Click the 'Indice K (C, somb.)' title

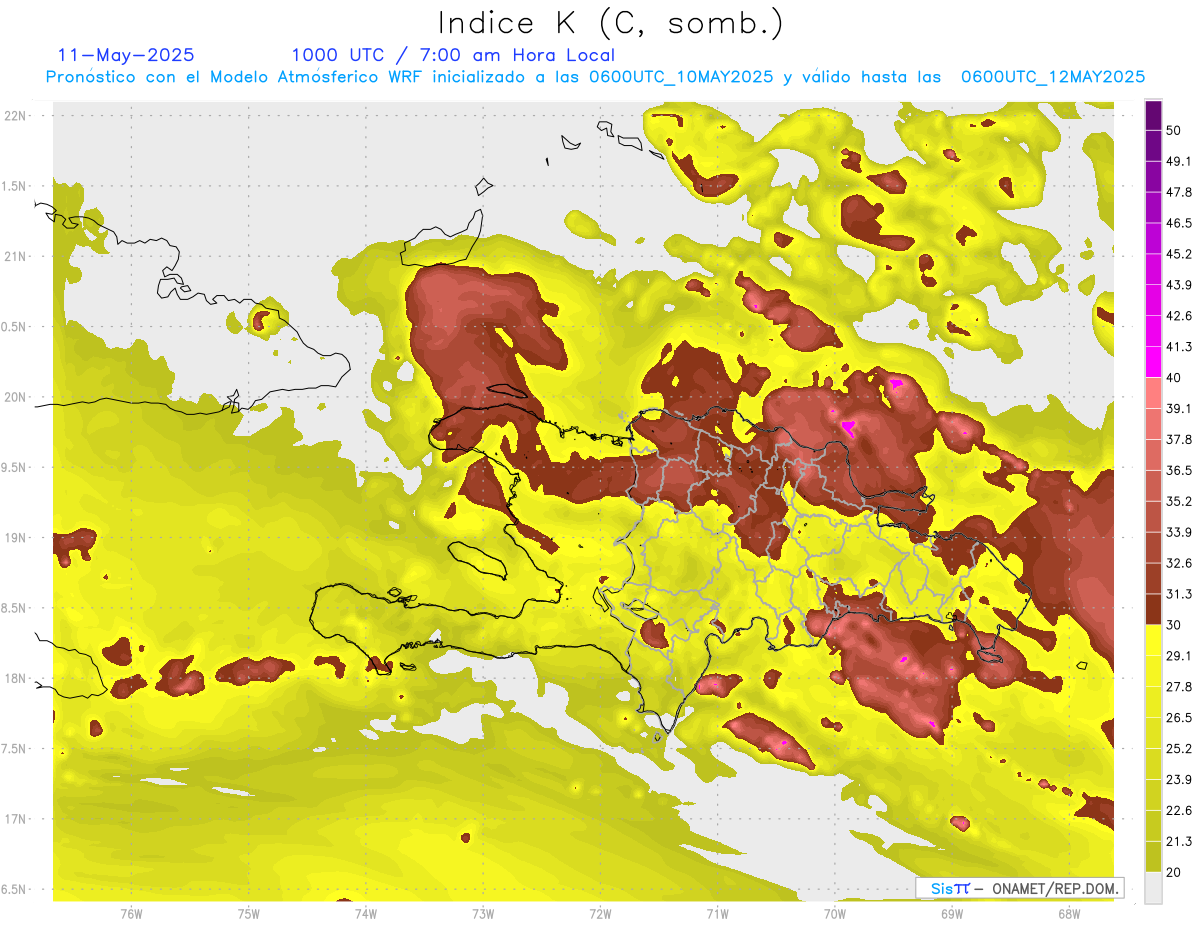(x=611, y=23)
